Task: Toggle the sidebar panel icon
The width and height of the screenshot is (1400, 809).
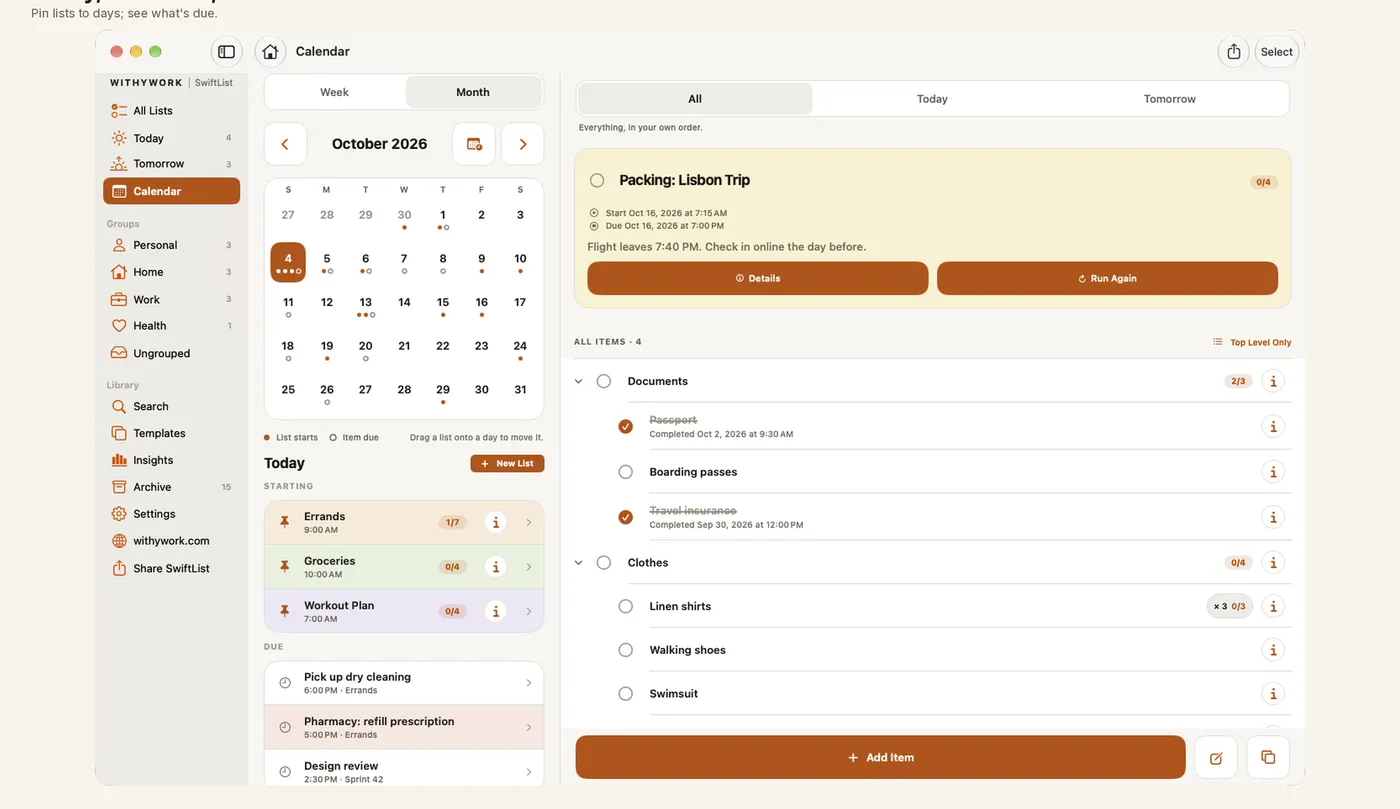Action: point(226,52)
